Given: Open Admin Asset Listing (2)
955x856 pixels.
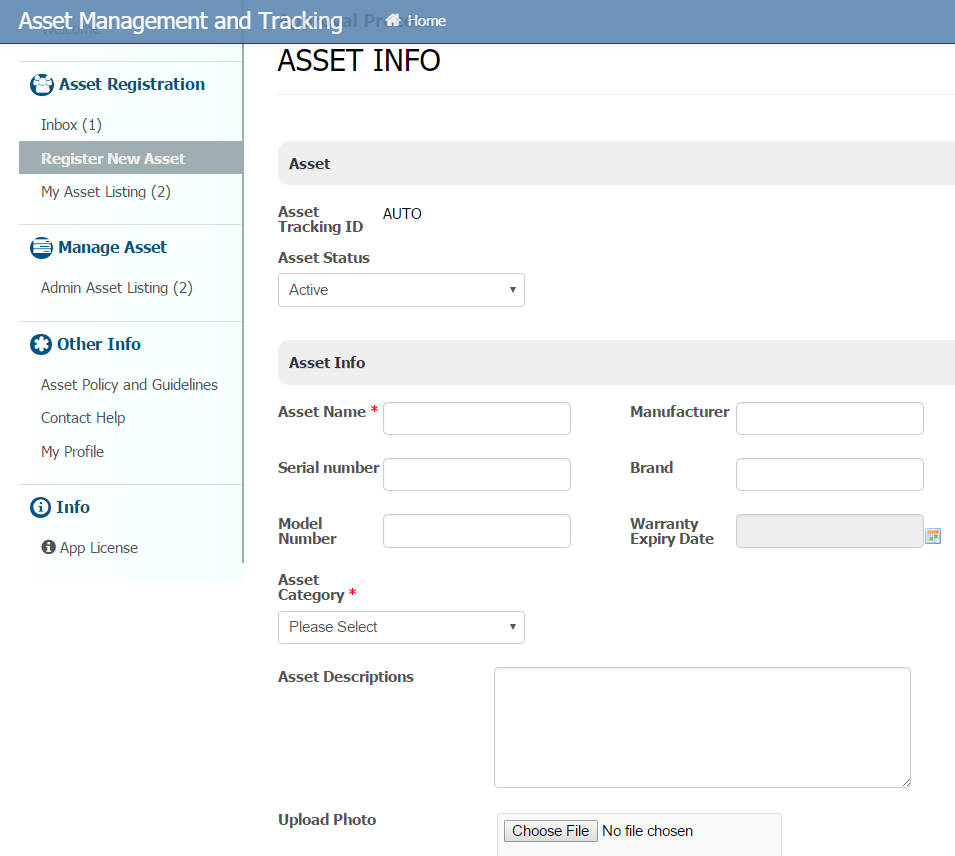Looking at the screenshot, I should coord(117,288).
